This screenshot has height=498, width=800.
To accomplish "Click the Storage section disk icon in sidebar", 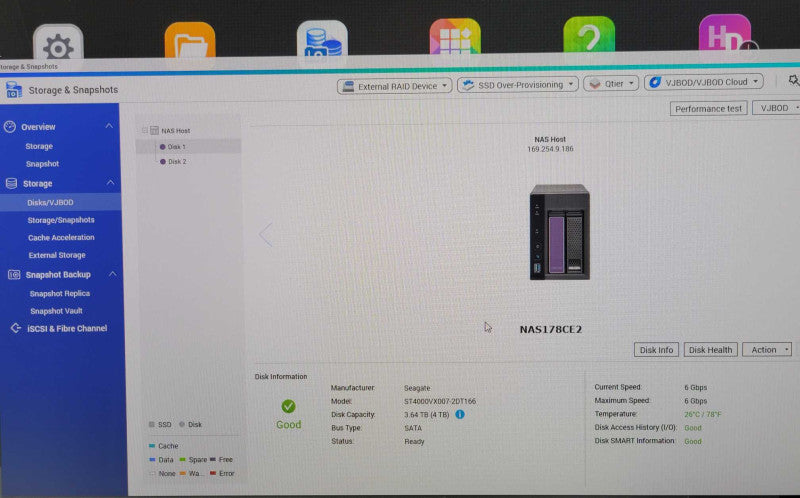I will 11,183.
